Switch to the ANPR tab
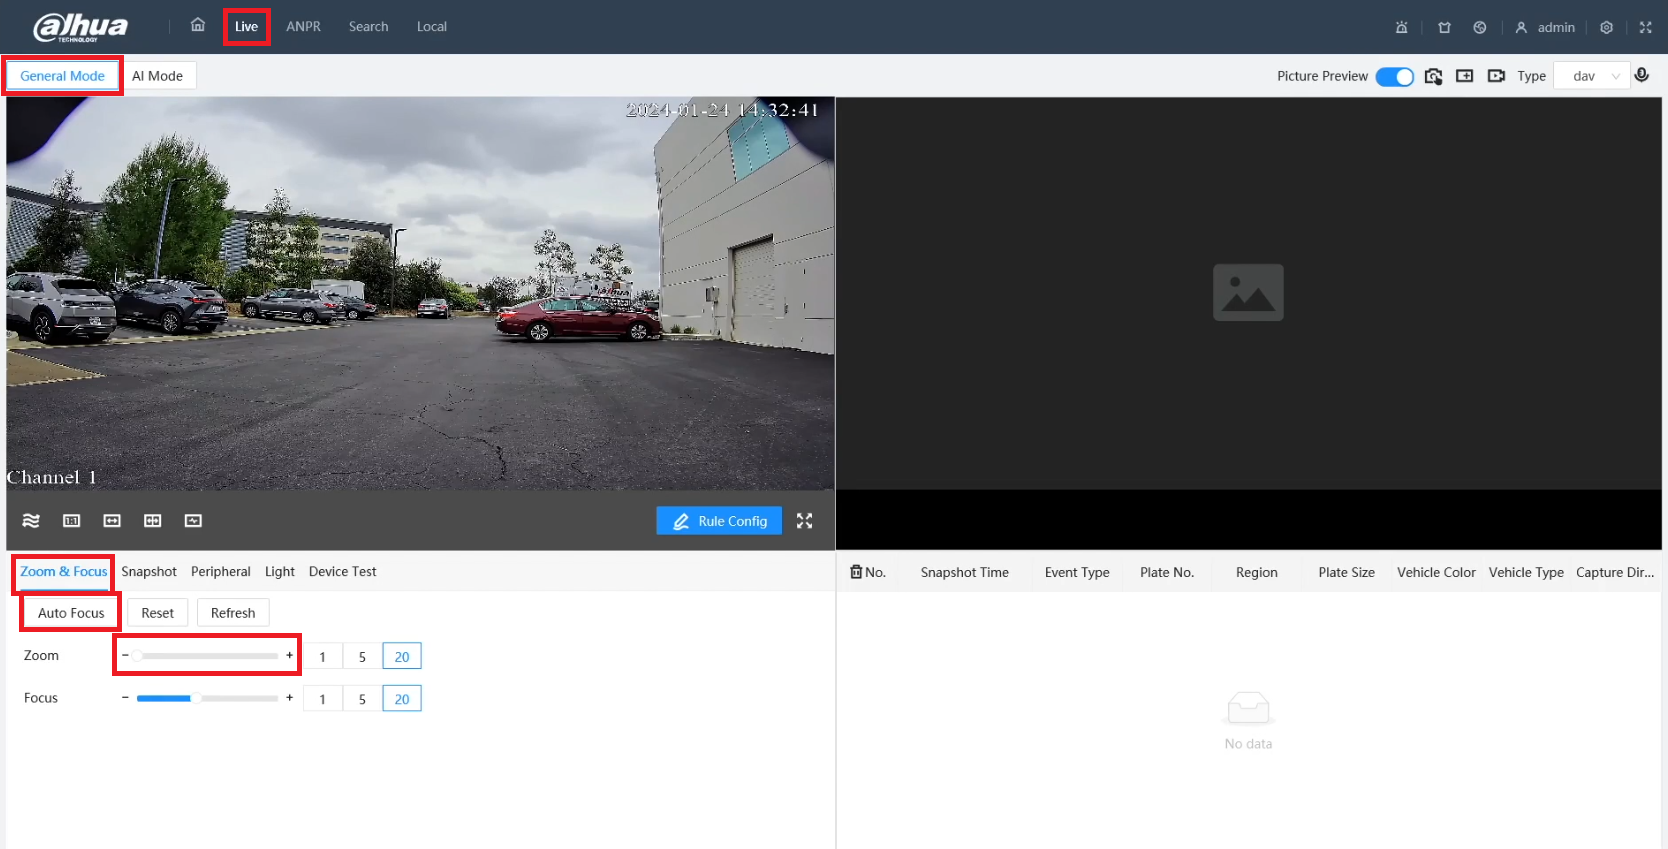The height and width of the screenshot is (849, 1668). click(x=303, y=27)
